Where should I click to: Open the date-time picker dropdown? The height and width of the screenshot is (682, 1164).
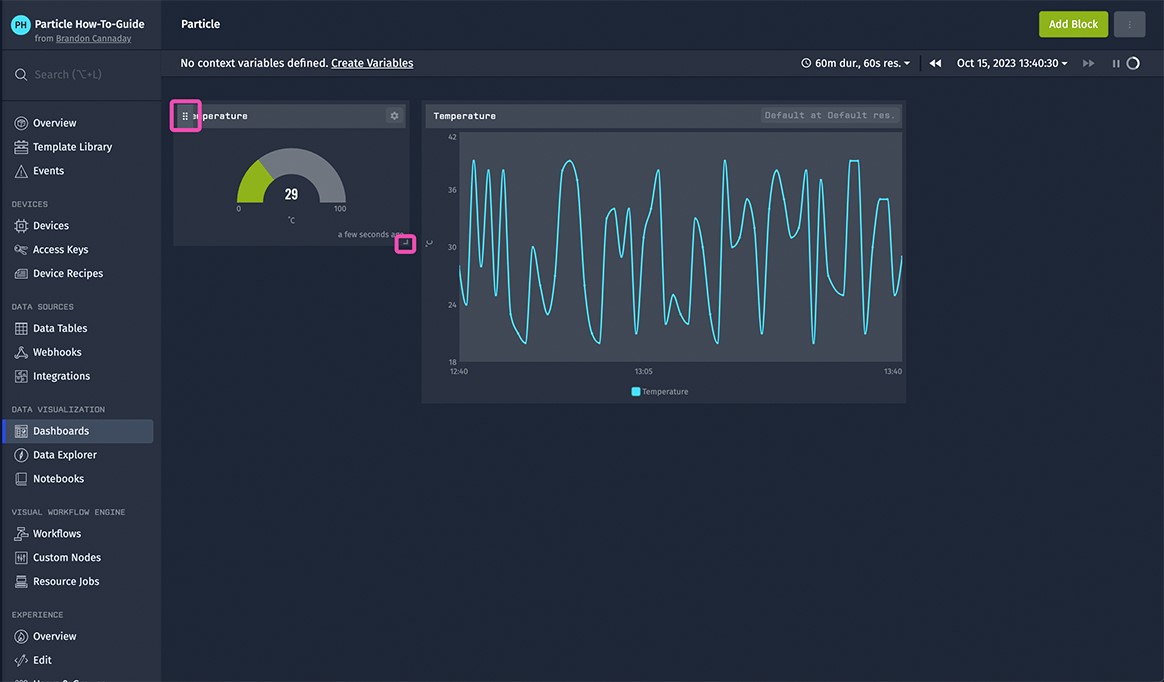tap(1012, 63)
